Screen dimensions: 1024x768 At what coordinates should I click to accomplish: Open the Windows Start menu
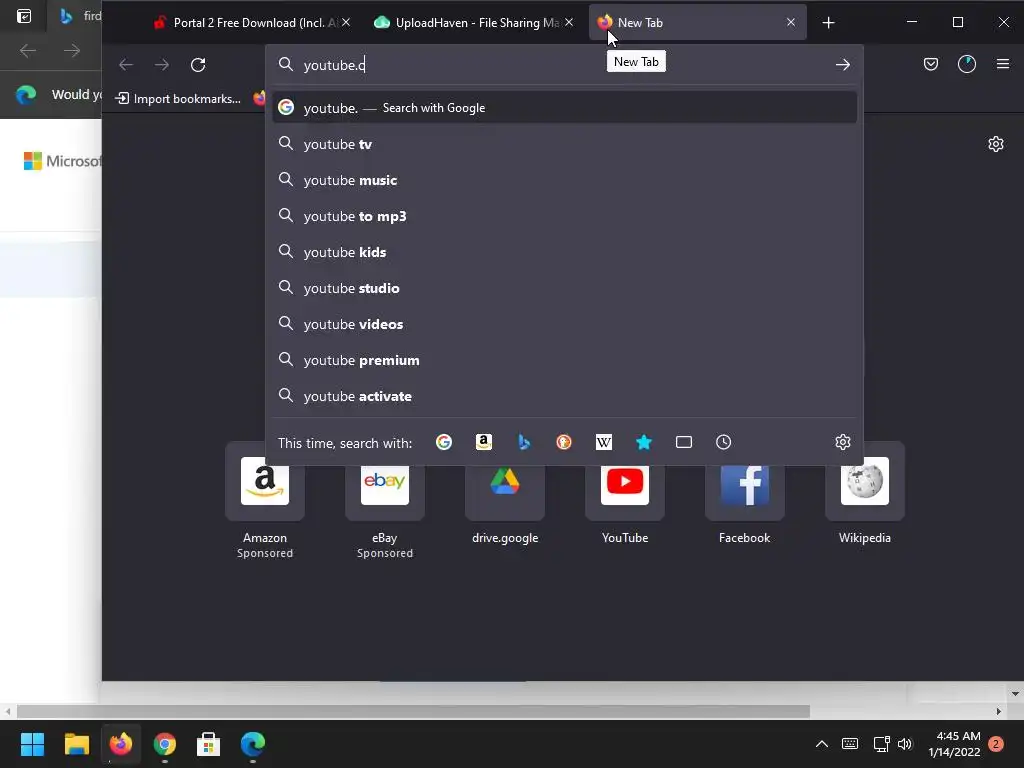(32, 744)
